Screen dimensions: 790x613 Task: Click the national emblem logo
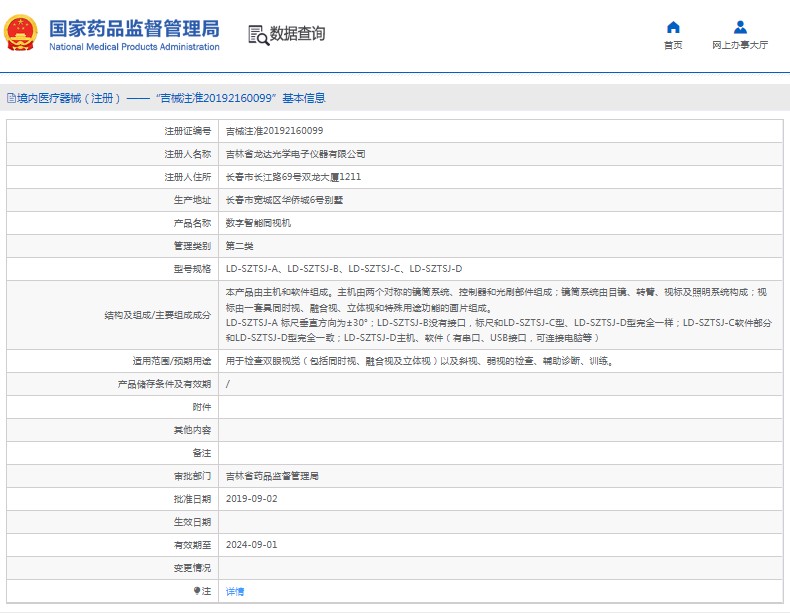(20, 33)
